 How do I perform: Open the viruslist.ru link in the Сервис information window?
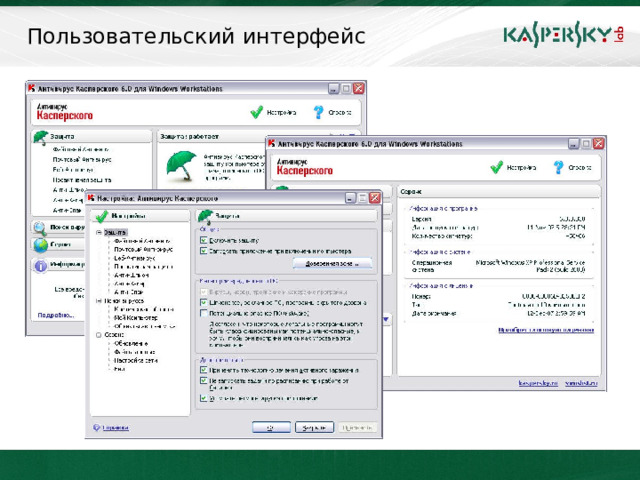(x=581, y=383)
